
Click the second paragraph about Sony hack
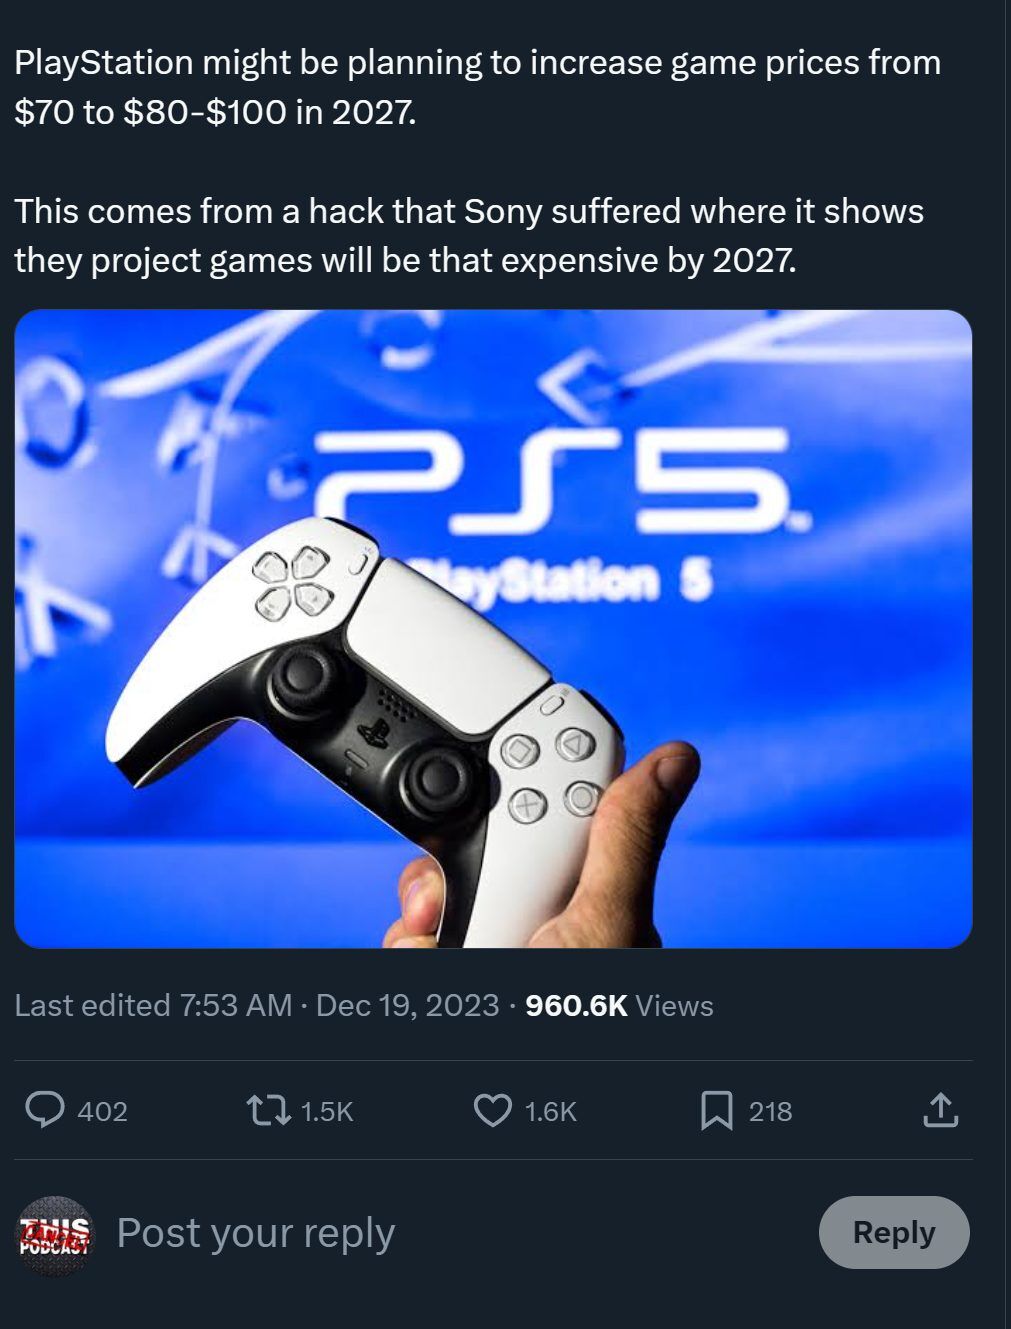click(469, 236)
